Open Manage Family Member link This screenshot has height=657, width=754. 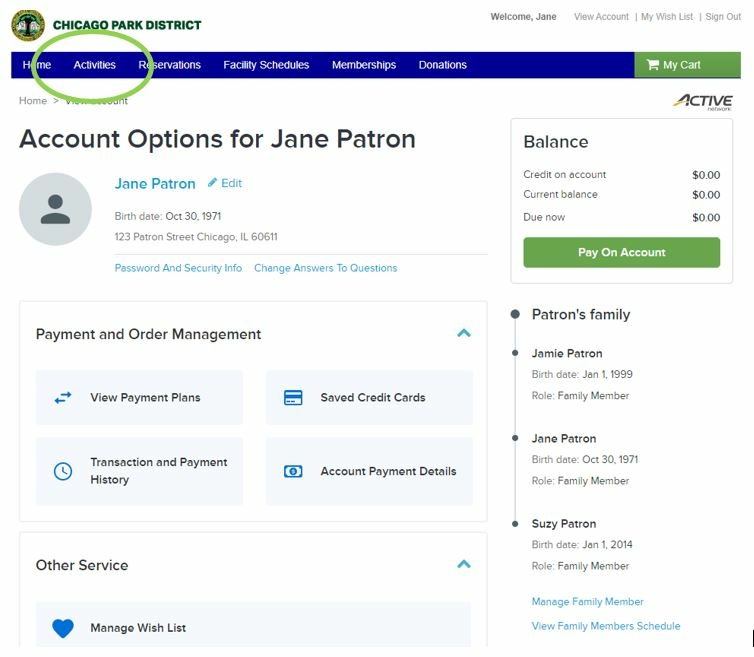tap(587, 602)
